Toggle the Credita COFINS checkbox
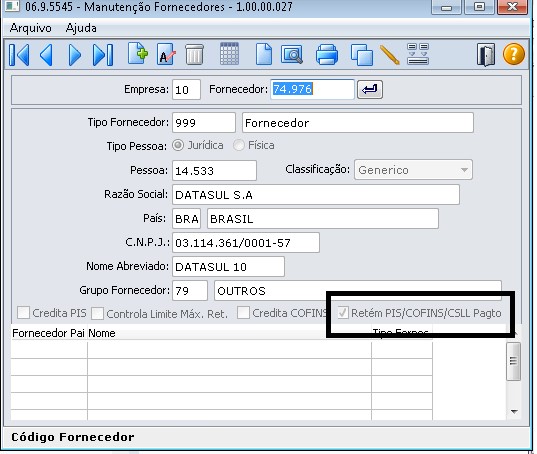 (x=243, y=313)
